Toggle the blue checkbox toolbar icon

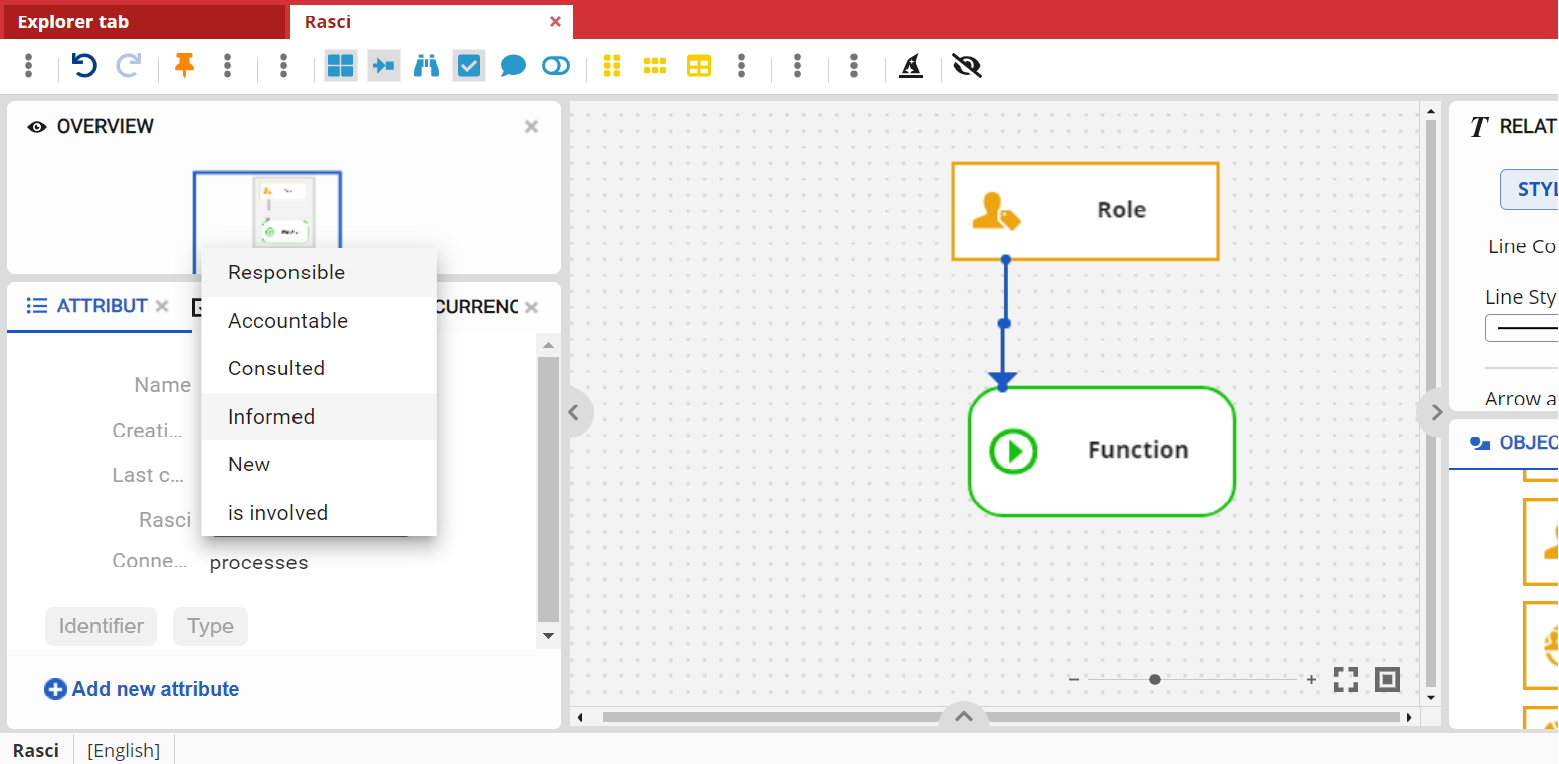tap(469, 66)
